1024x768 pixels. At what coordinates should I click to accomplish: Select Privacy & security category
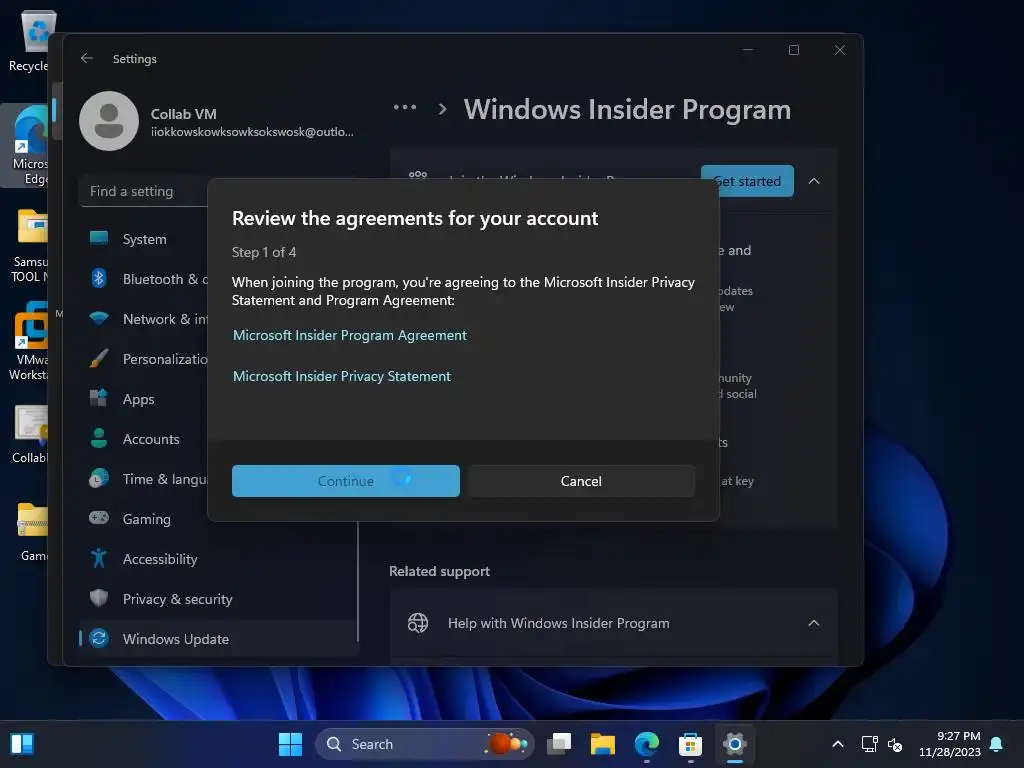219,599
